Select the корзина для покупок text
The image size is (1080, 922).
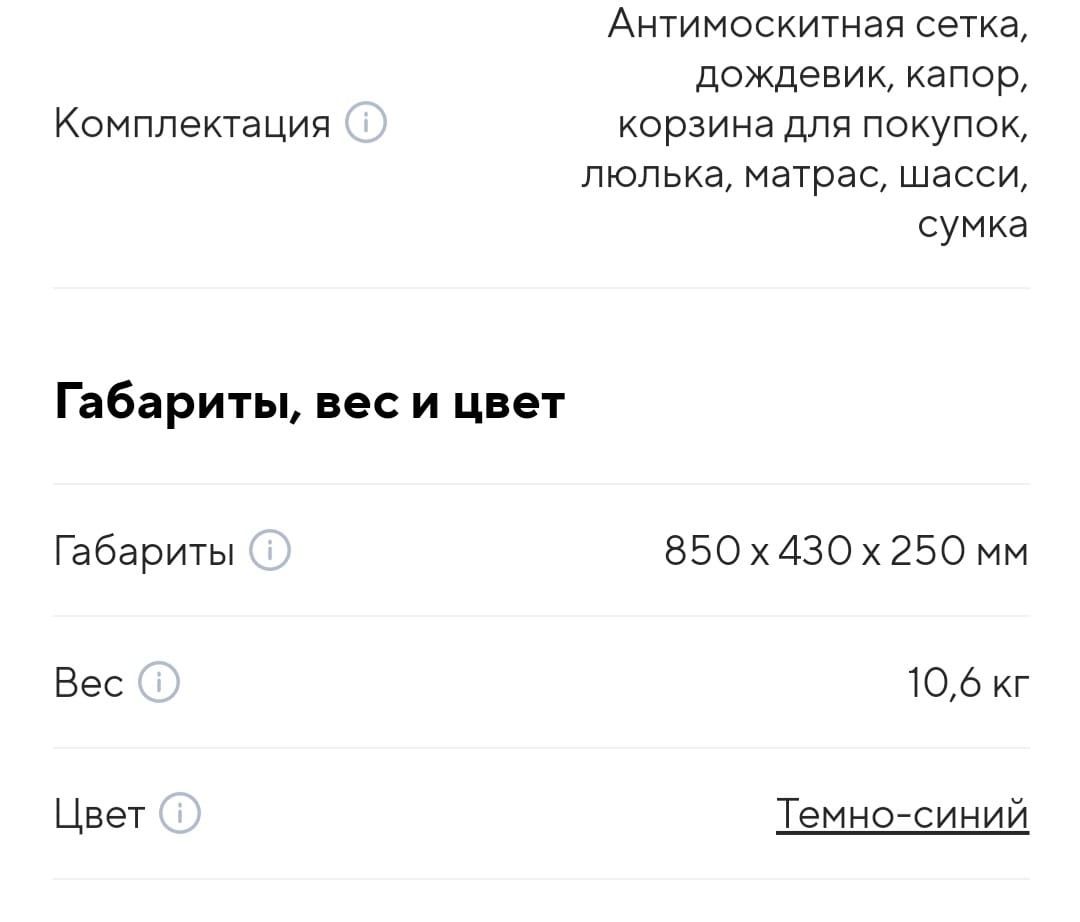coord(822,125)
